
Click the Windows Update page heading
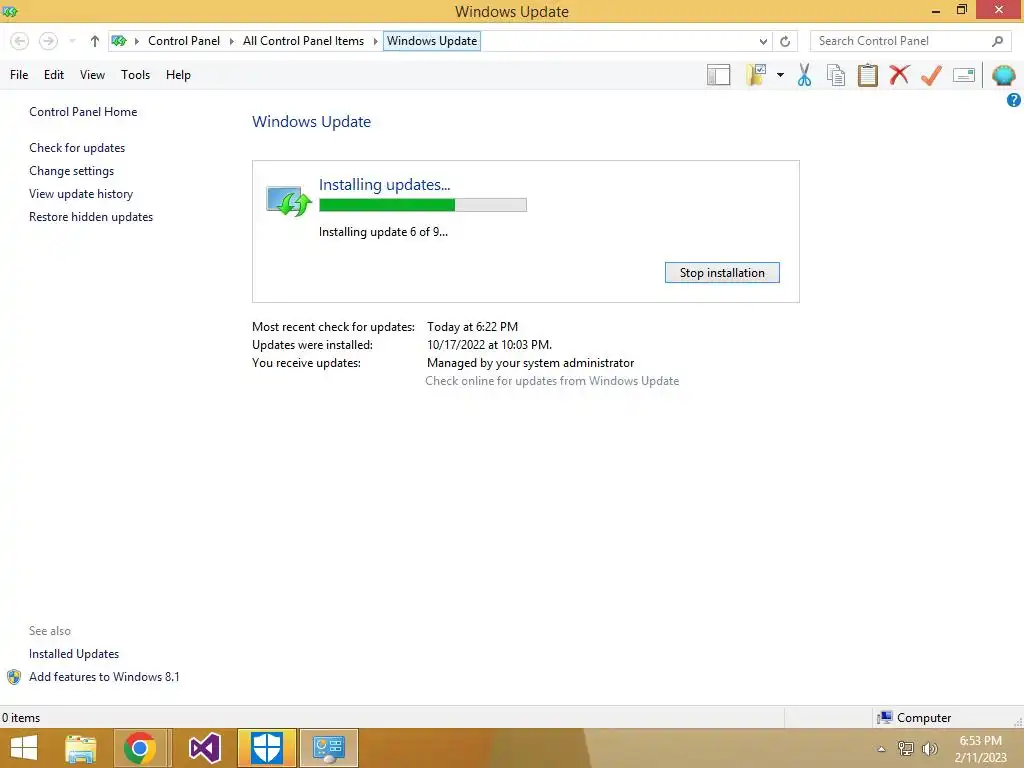click(x=312, y=122)
